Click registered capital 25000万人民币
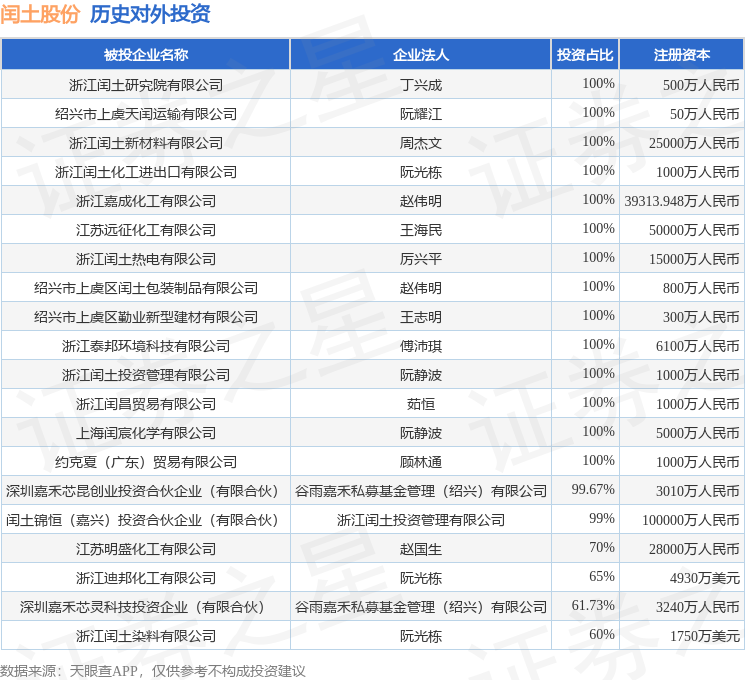Image resolution: width=745 pixels, height=680 pixels. (x=694, y=143)
